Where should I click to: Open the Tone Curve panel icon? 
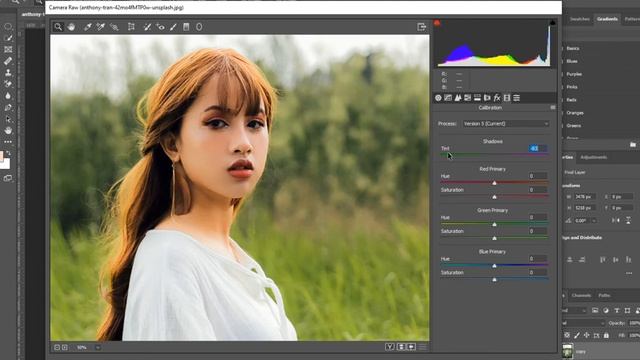coord(448,98)
